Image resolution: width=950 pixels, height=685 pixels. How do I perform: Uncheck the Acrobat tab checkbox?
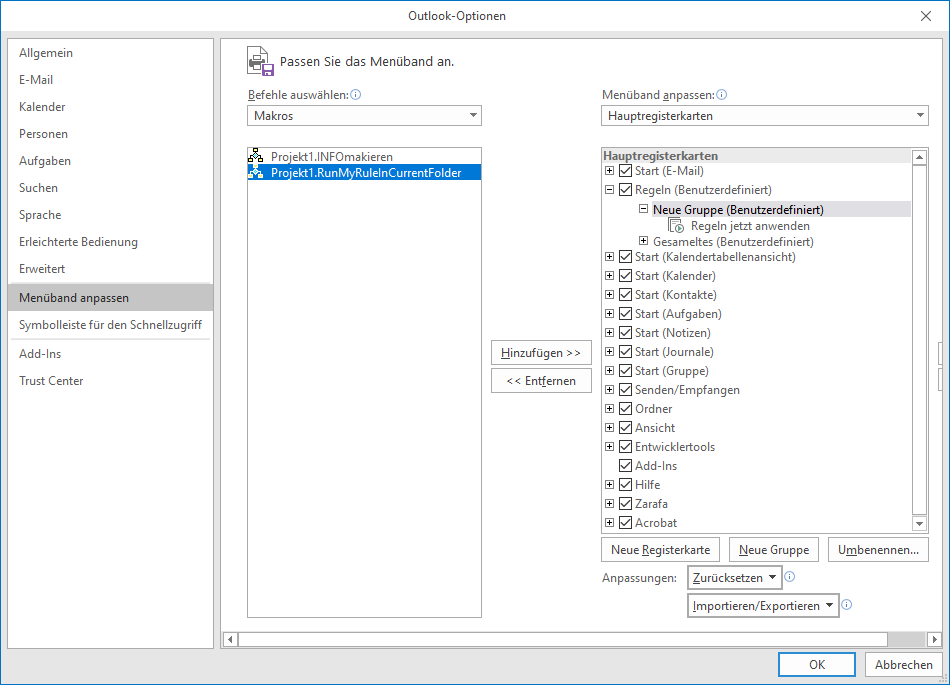click(x=625, y=523)
